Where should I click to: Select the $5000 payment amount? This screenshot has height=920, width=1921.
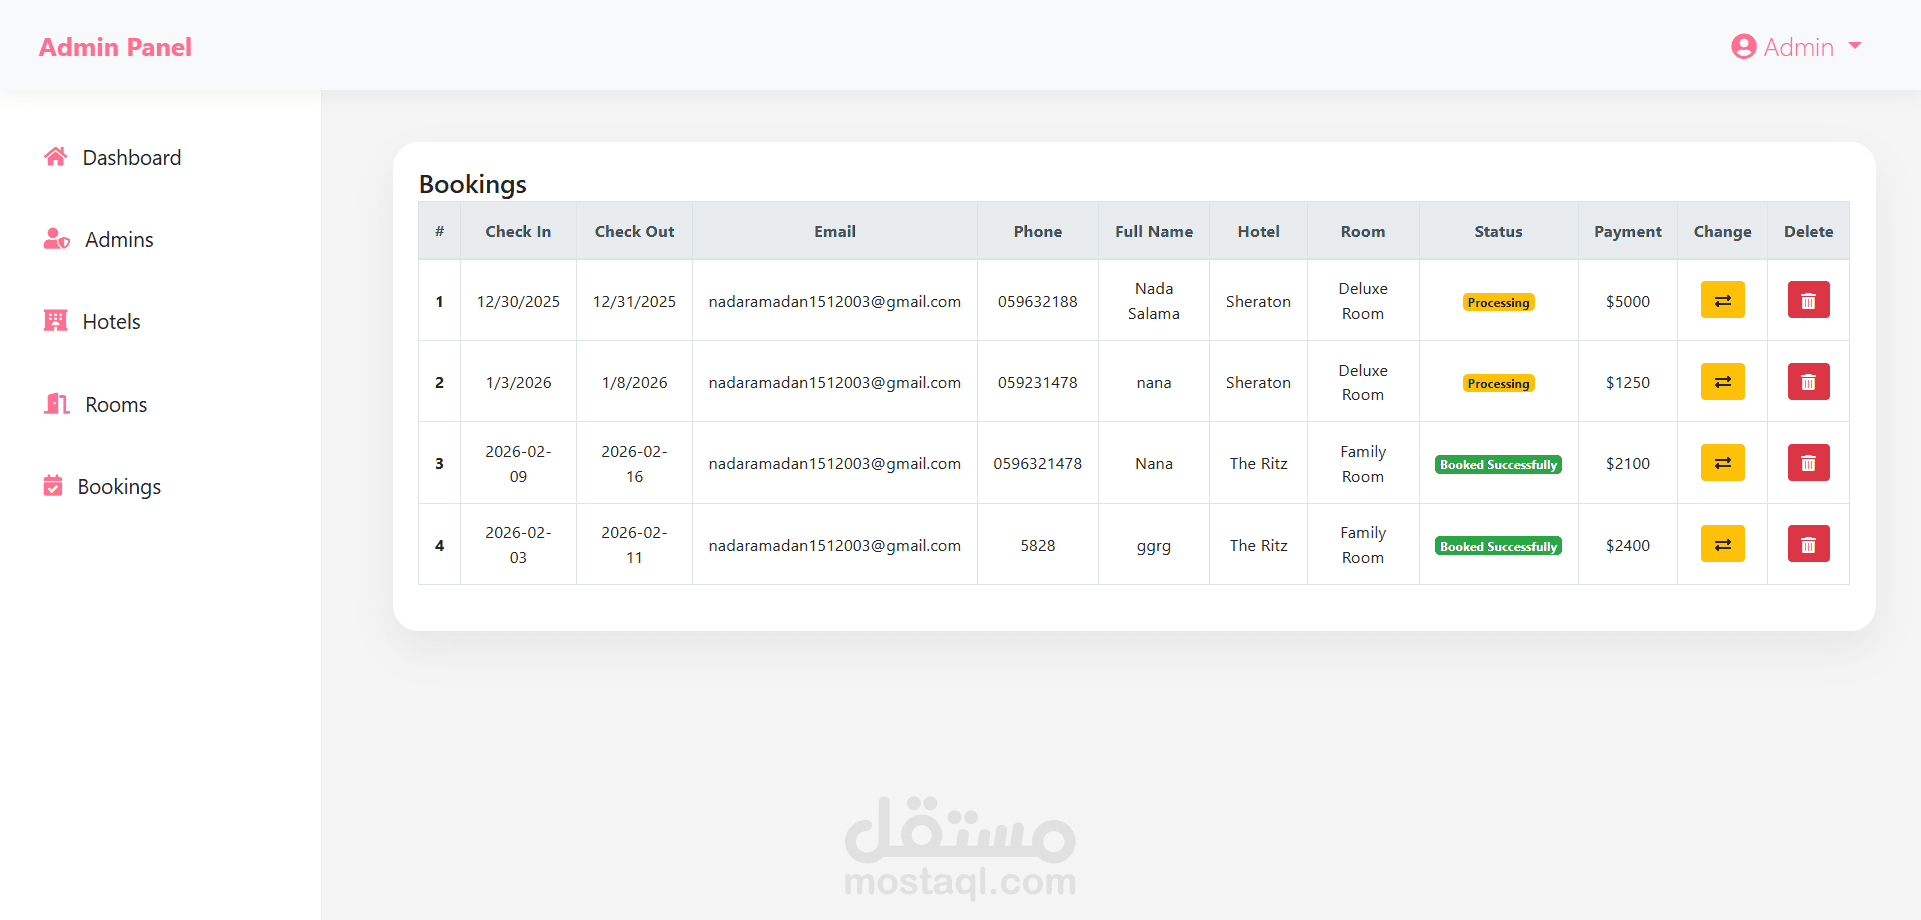[x=1627, y=301]
